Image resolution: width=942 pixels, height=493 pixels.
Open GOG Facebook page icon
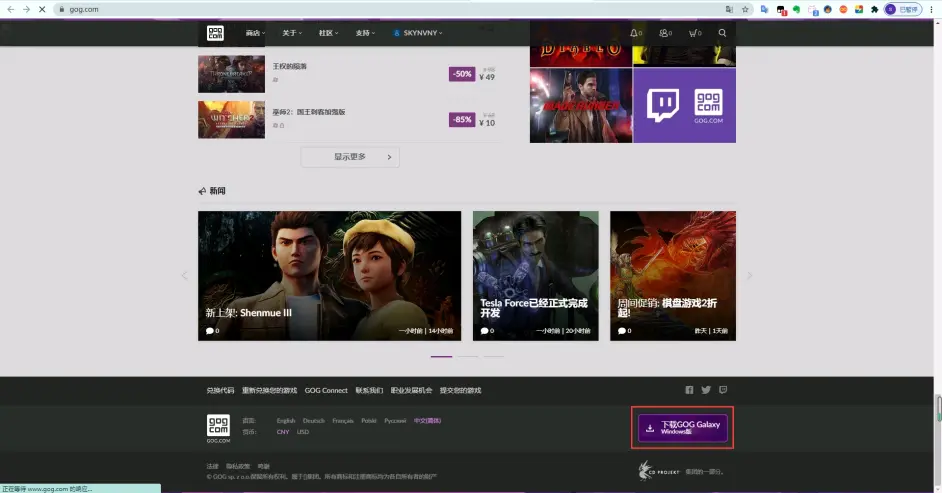tap(689, 390)
